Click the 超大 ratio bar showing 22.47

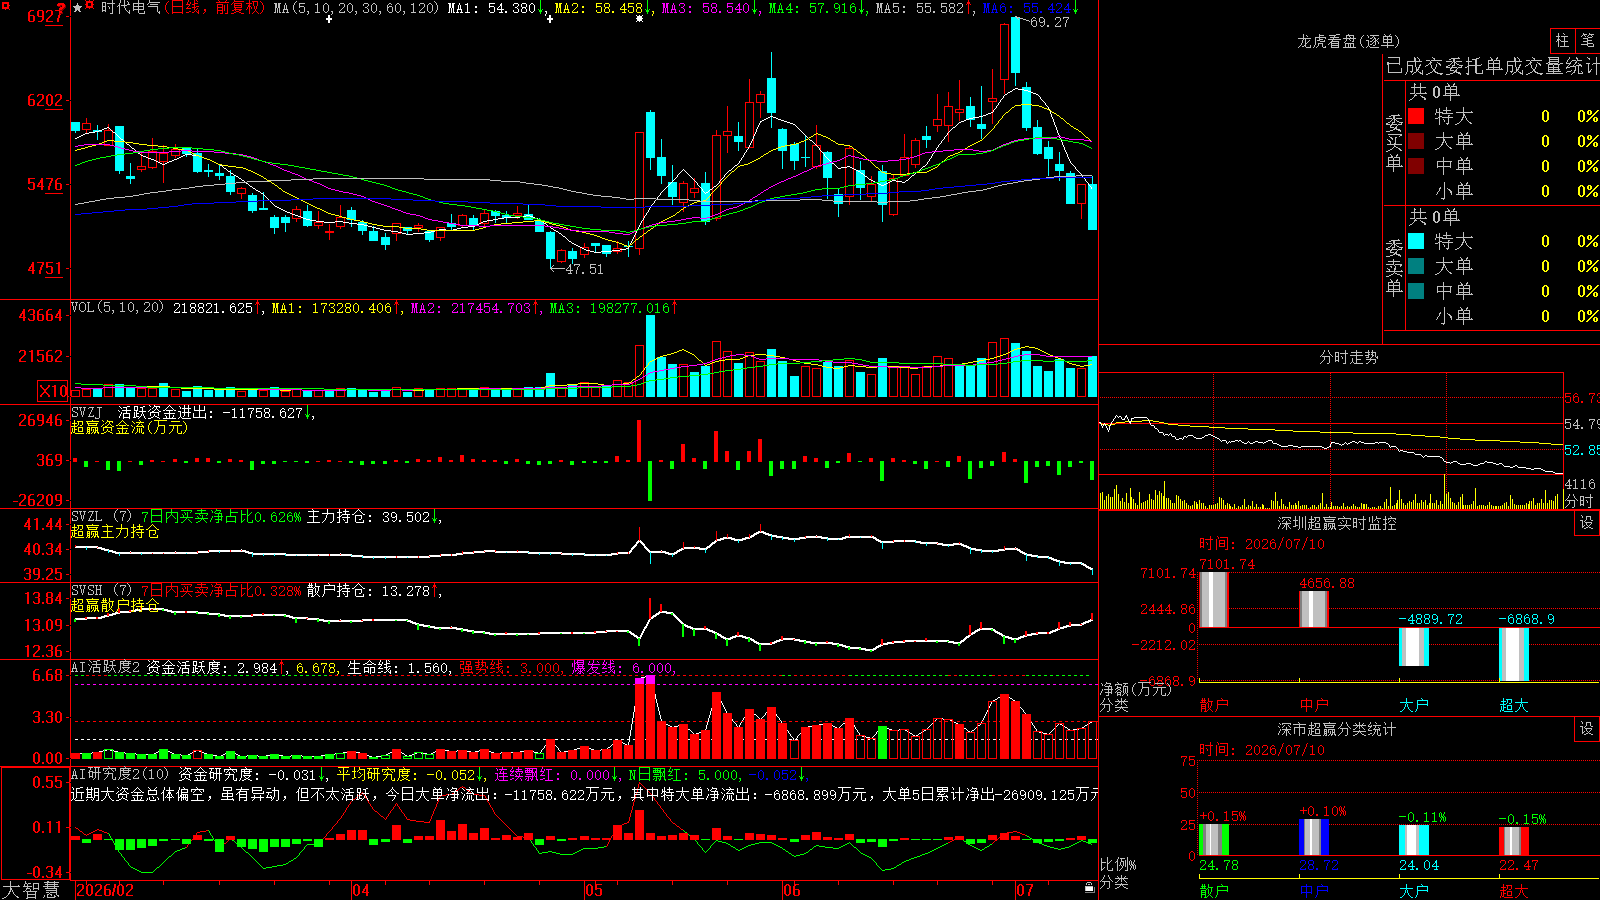coord(1514,841)
